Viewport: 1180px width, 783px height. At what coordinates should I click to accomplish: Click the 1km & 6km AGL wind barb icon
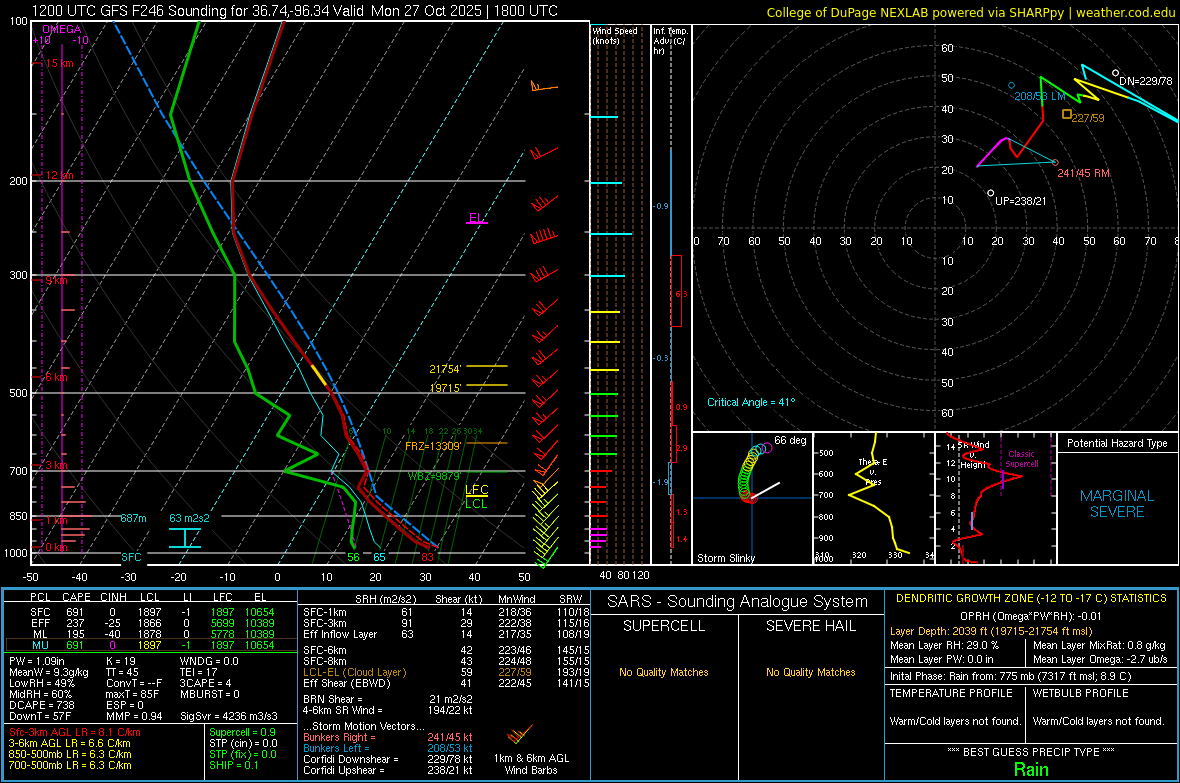pos(519,734)
